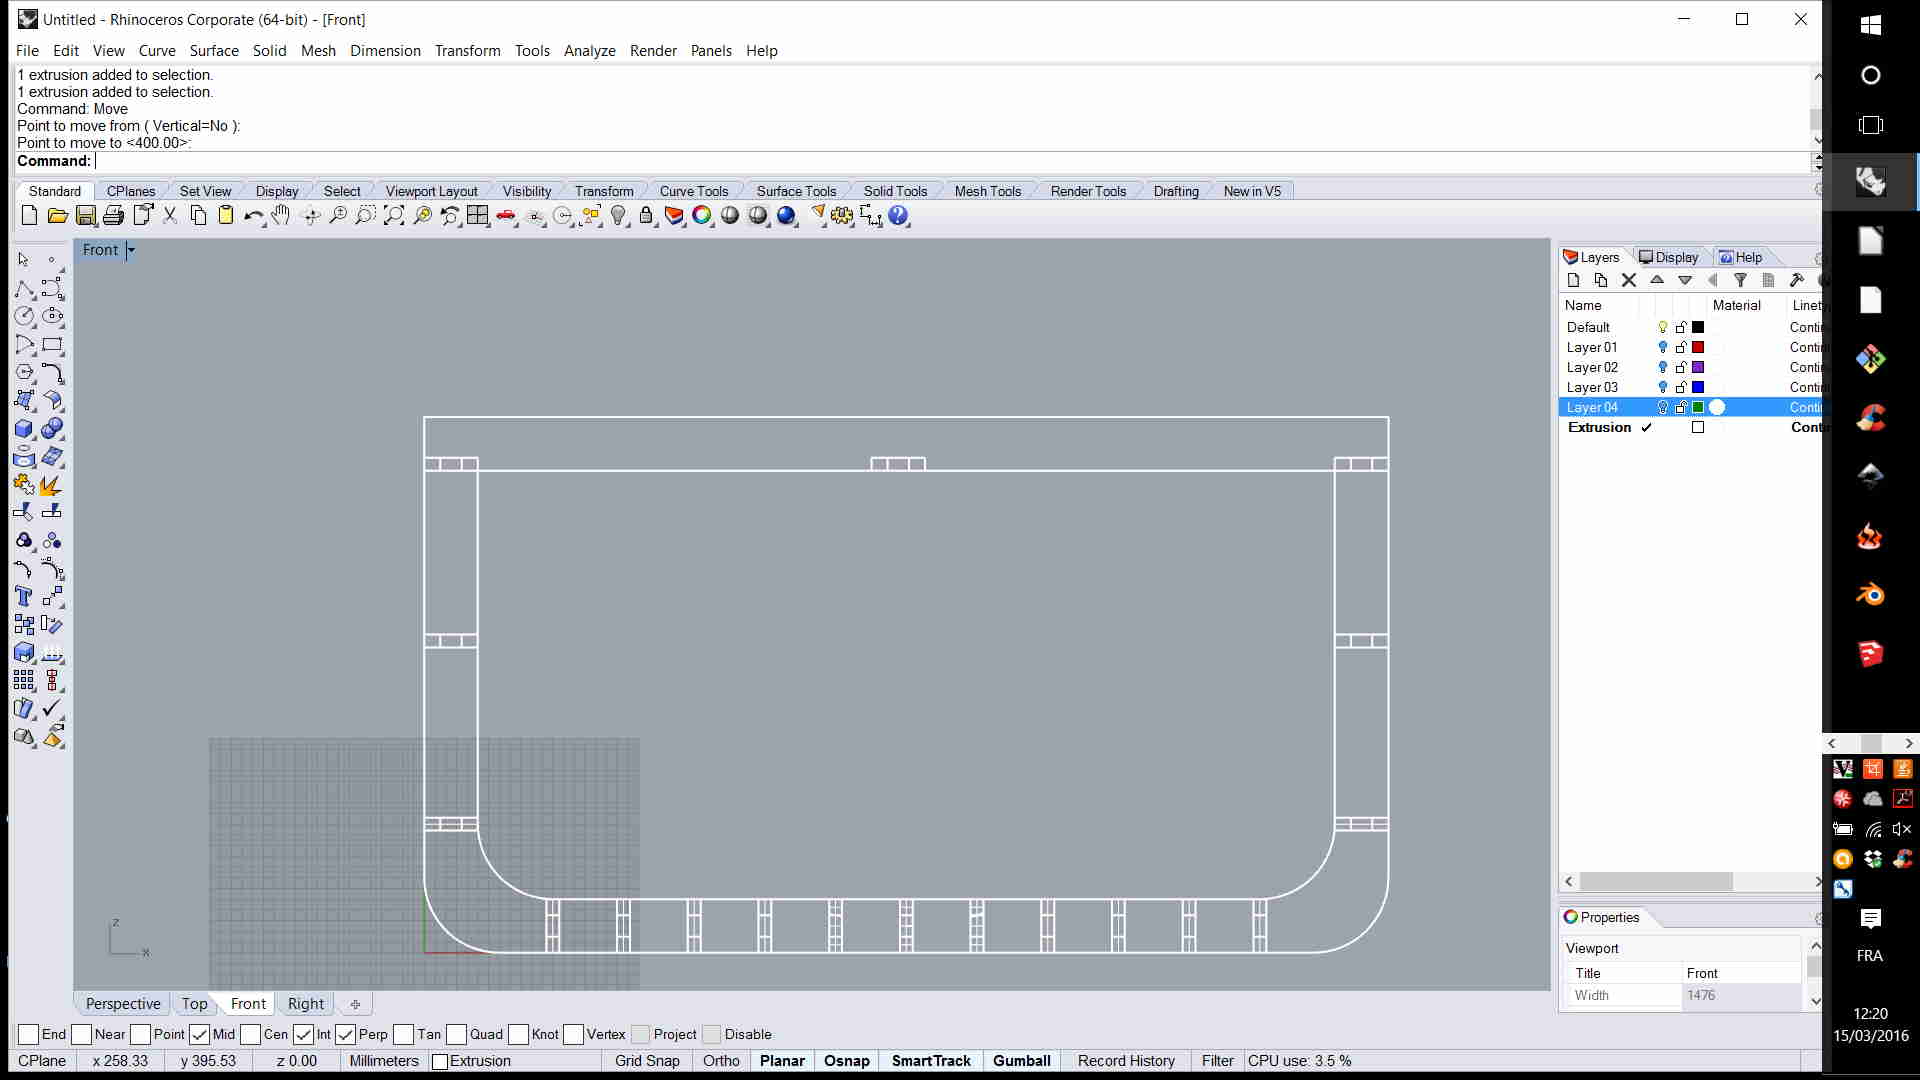Click the Print icon
The height and width of the screenshot is (1080, 1920).
(114, 216)
